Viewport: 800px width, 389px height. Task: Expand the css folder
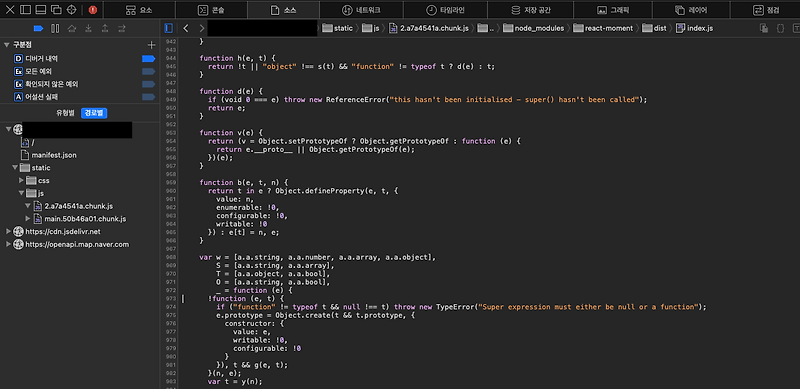pyautogui.click(x=21, y=180)
